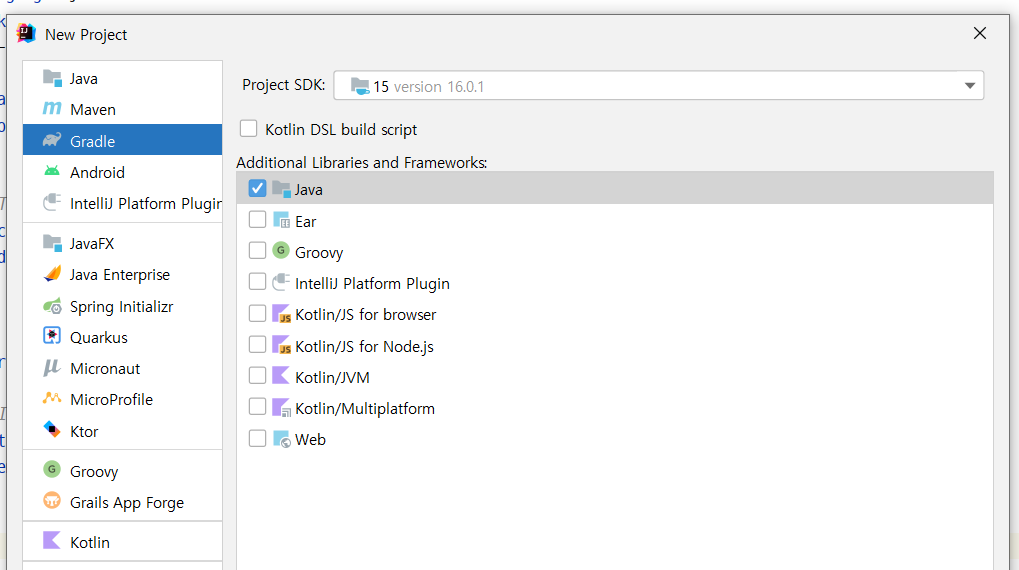Viewport: 1019px width, 570px height.
Task: Click the Kotlin/JS for Node.js icon
Action: coord(281,345)
